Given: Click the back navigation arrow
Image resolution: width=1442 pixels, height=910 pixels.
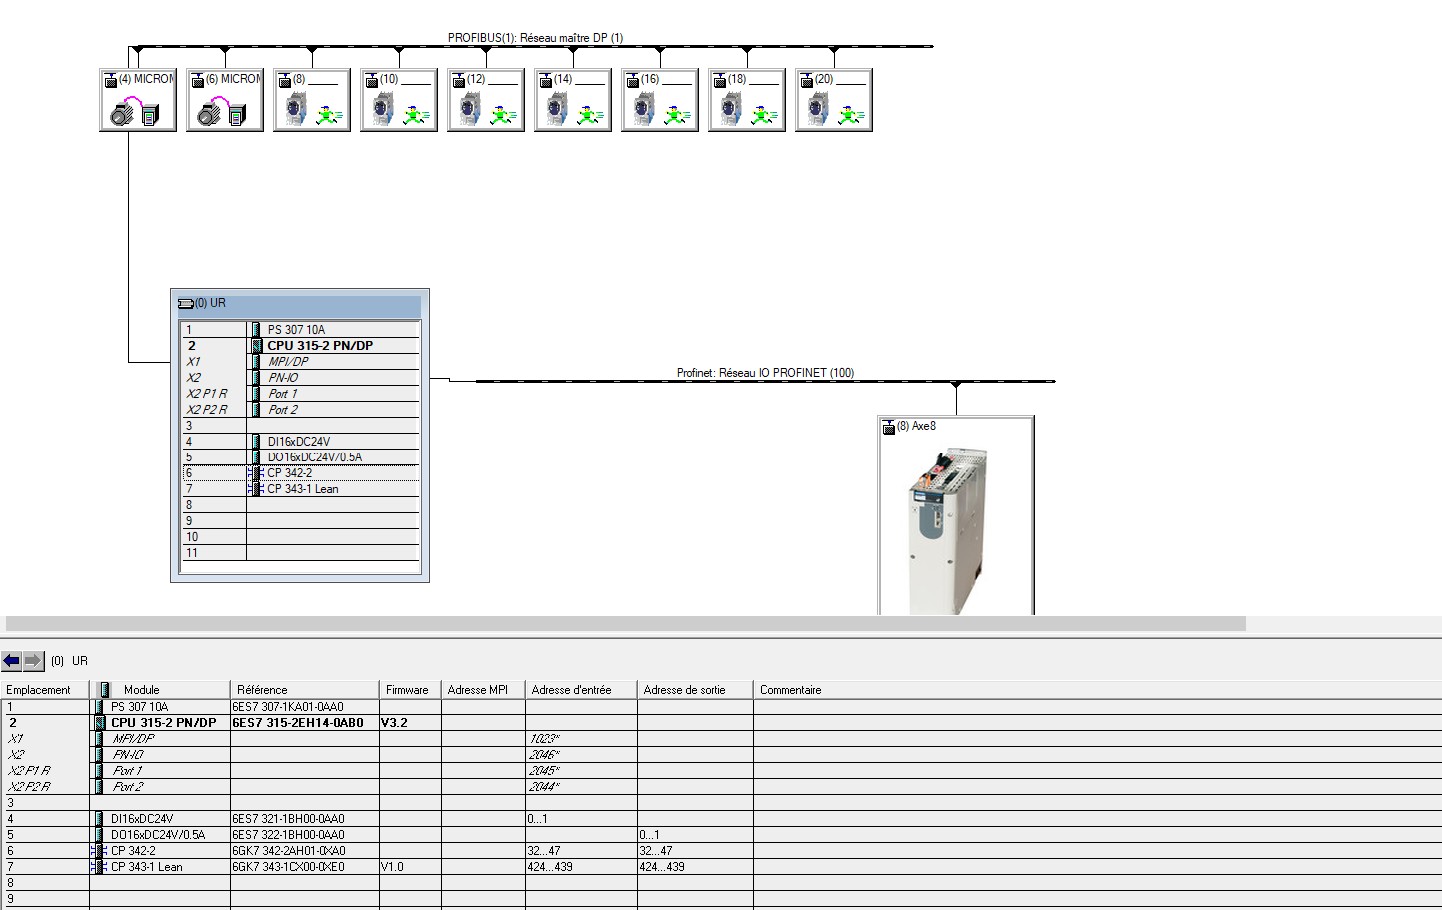Looking at the screenshot, I should coord(12,661).
